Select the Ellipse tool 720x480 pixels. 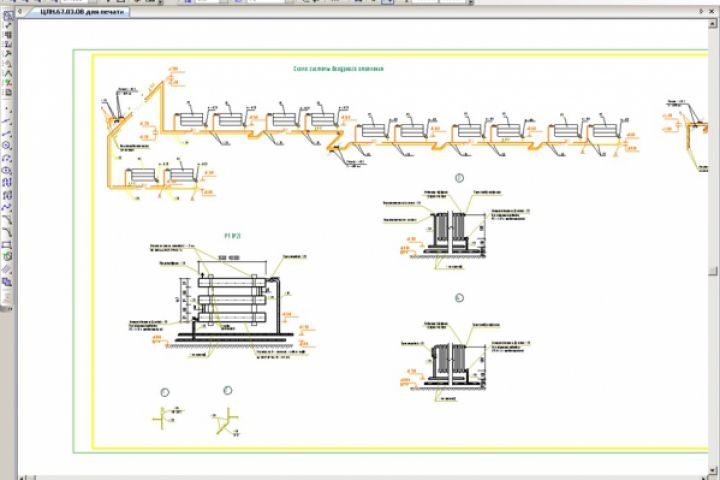[7, 170]
